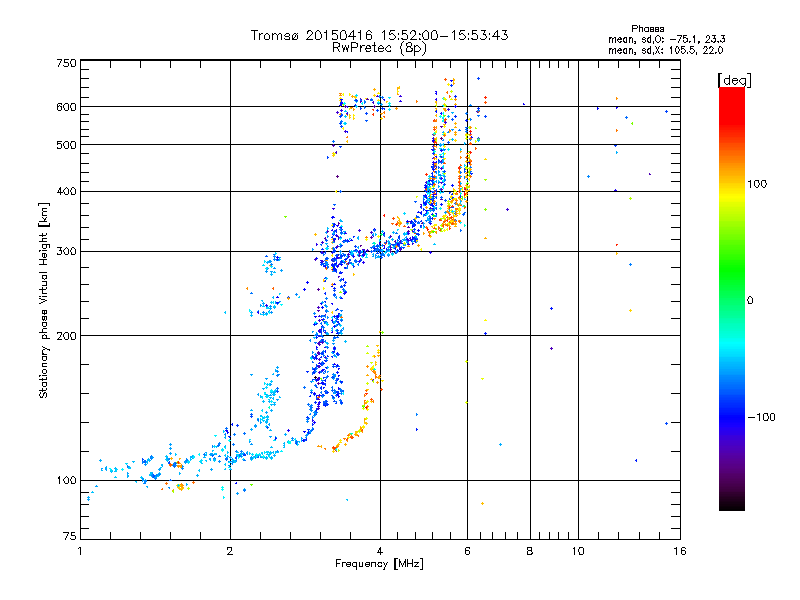The width and height of the screenshot is (800, 600).
Task: Click the black bottom of the colorbar
Action: tap(732, 503)
